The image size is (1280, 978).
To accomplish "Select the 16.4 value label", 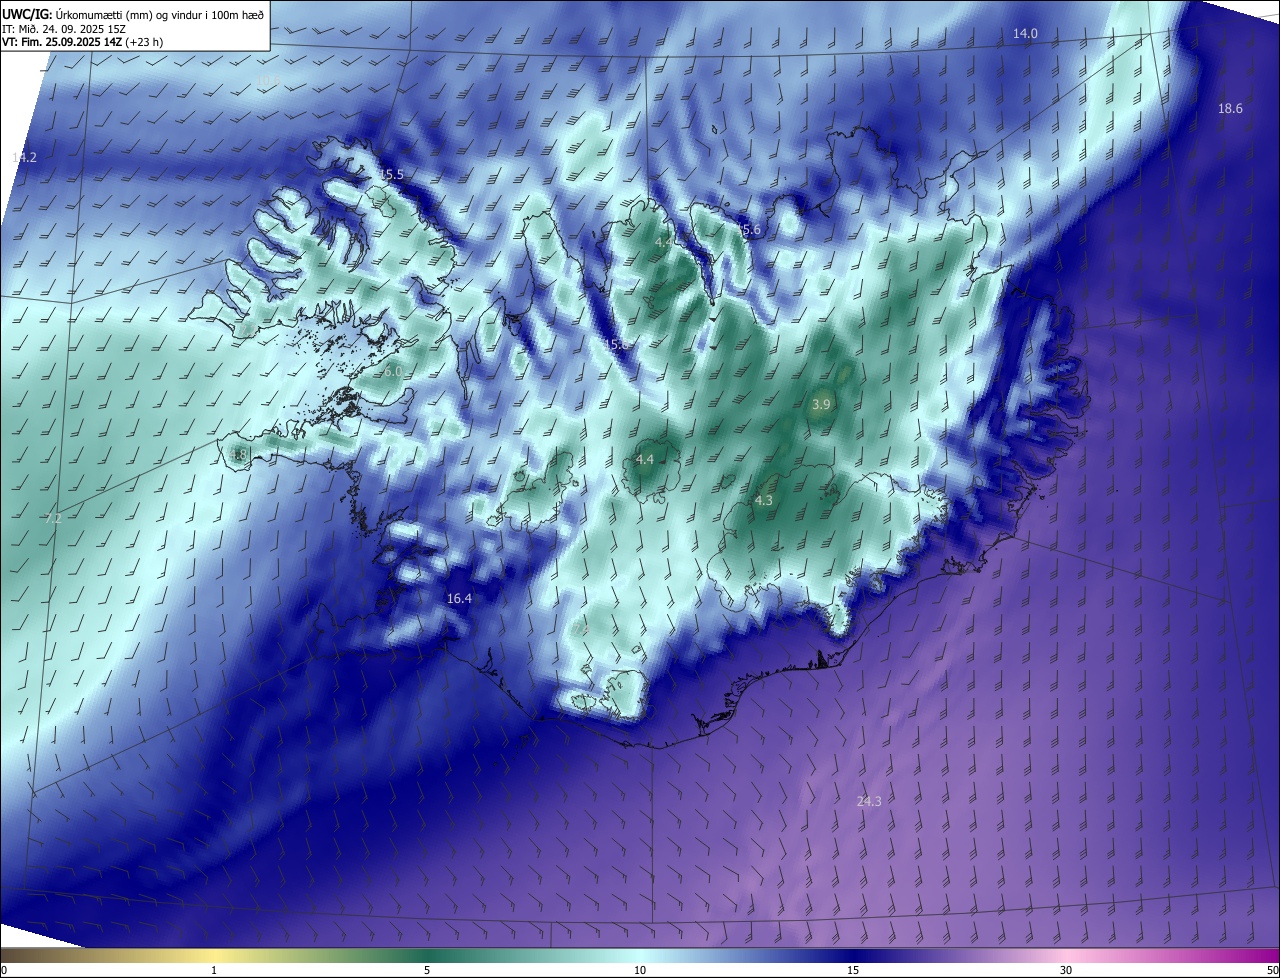I will point(459,599).
